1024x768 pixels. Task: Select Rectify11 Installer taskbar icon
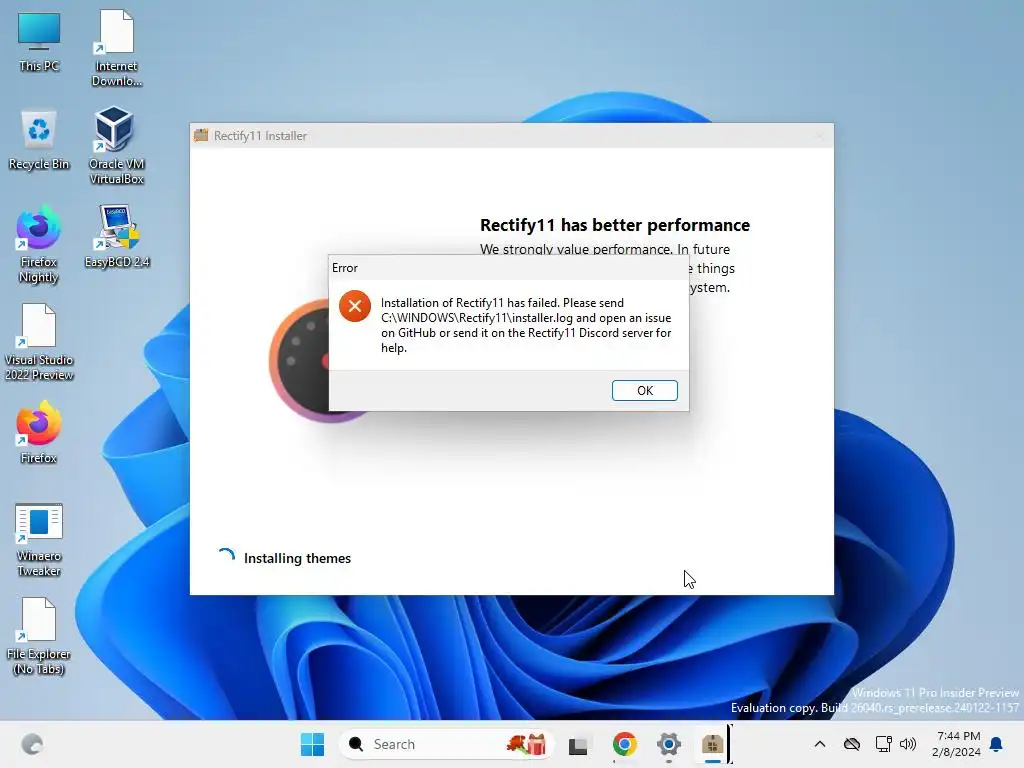tap(712, 744)
